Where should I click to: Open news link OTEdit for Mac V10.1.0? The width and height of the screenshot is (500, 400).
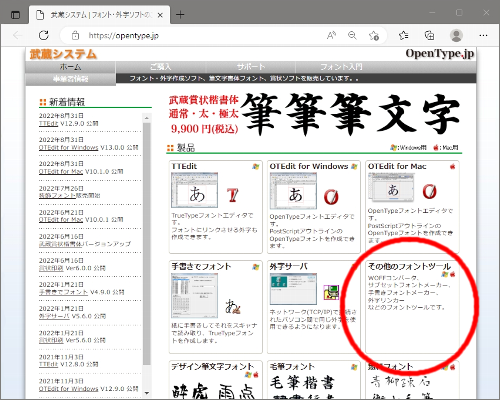tap(61, 171)
